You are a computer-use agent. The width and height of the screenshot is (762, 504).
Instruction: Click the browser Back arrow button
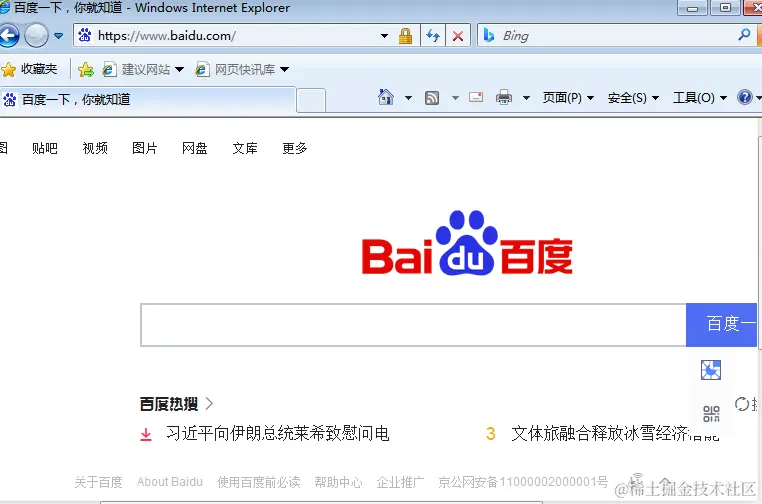[8, 35]
